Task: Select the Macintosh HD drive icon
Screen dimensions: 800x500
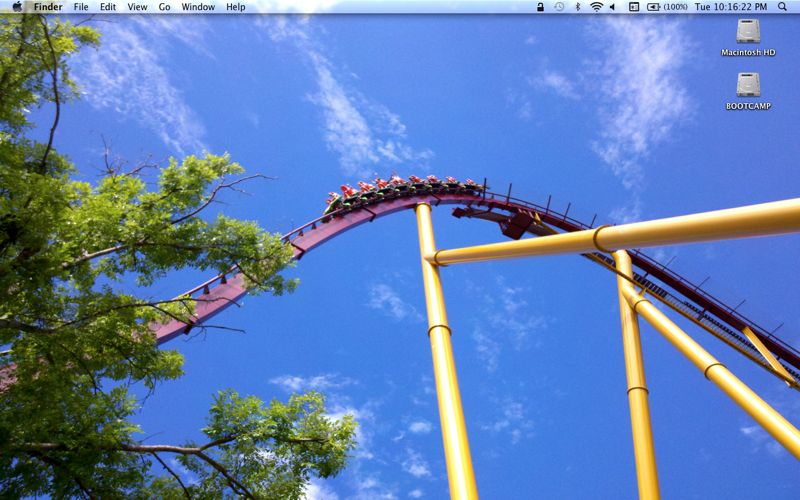Action: point(748,31)
